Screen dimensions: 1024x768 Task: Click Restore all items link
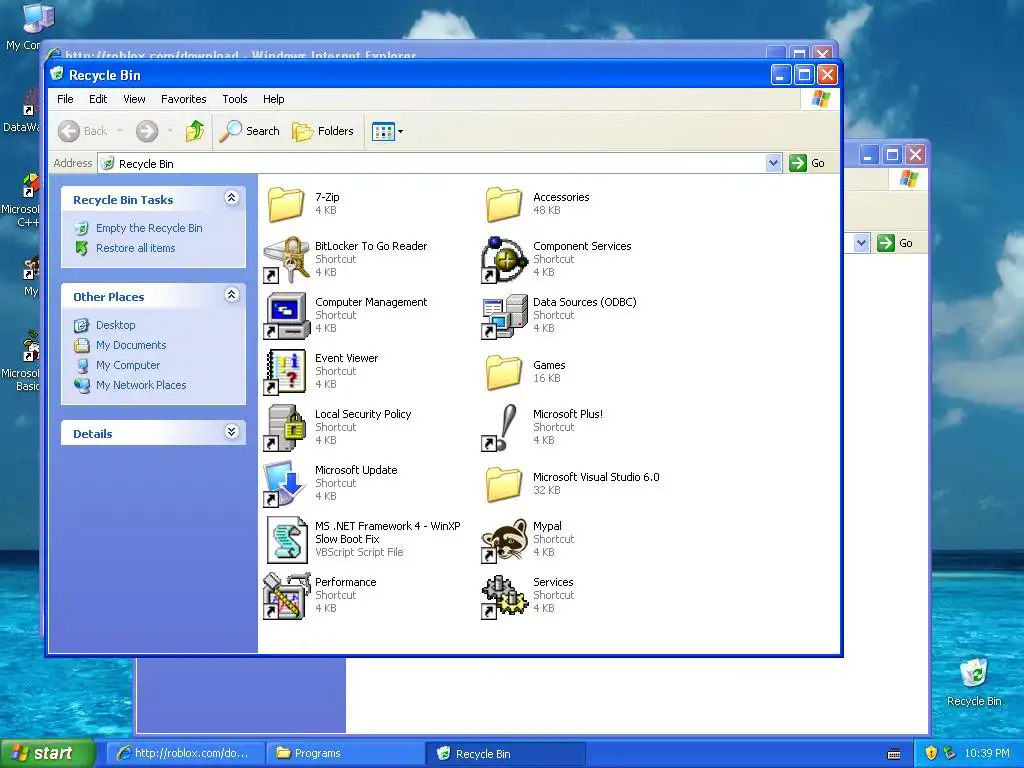135,248
